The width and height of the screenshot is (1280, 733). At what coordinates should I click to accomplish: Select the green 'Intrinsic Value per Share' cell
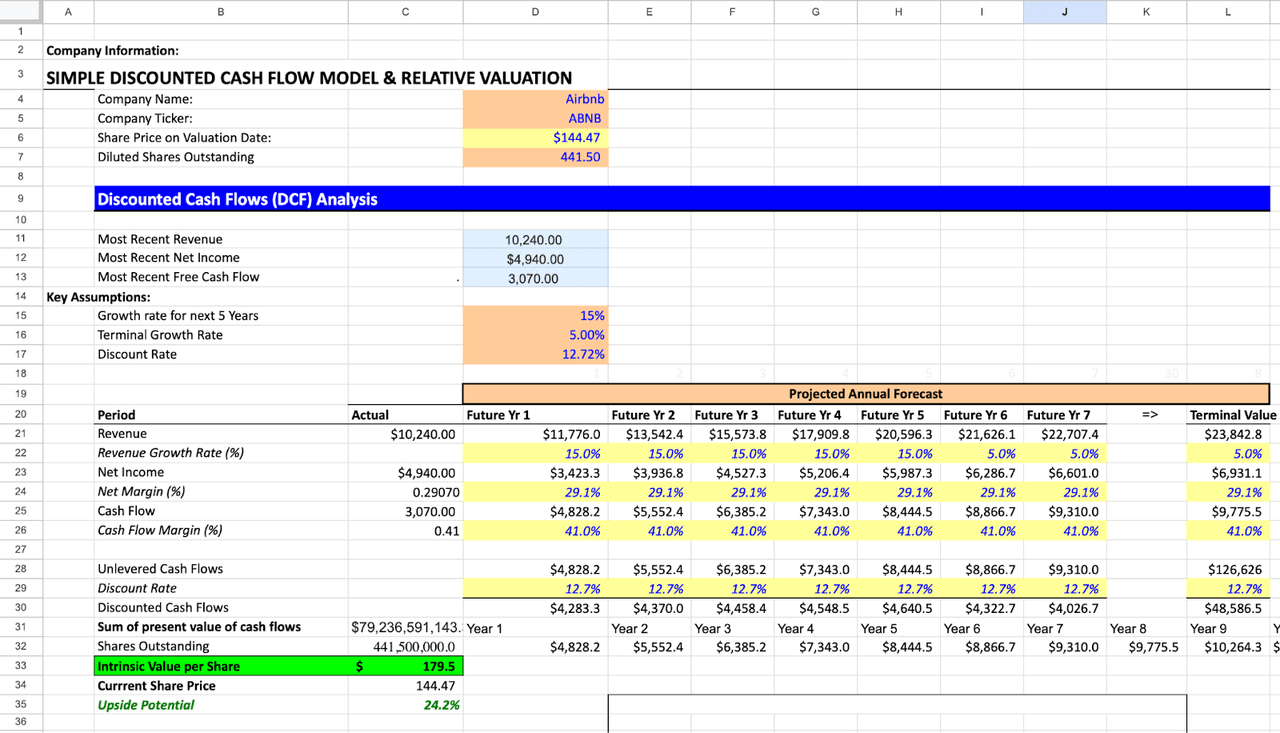221,666
